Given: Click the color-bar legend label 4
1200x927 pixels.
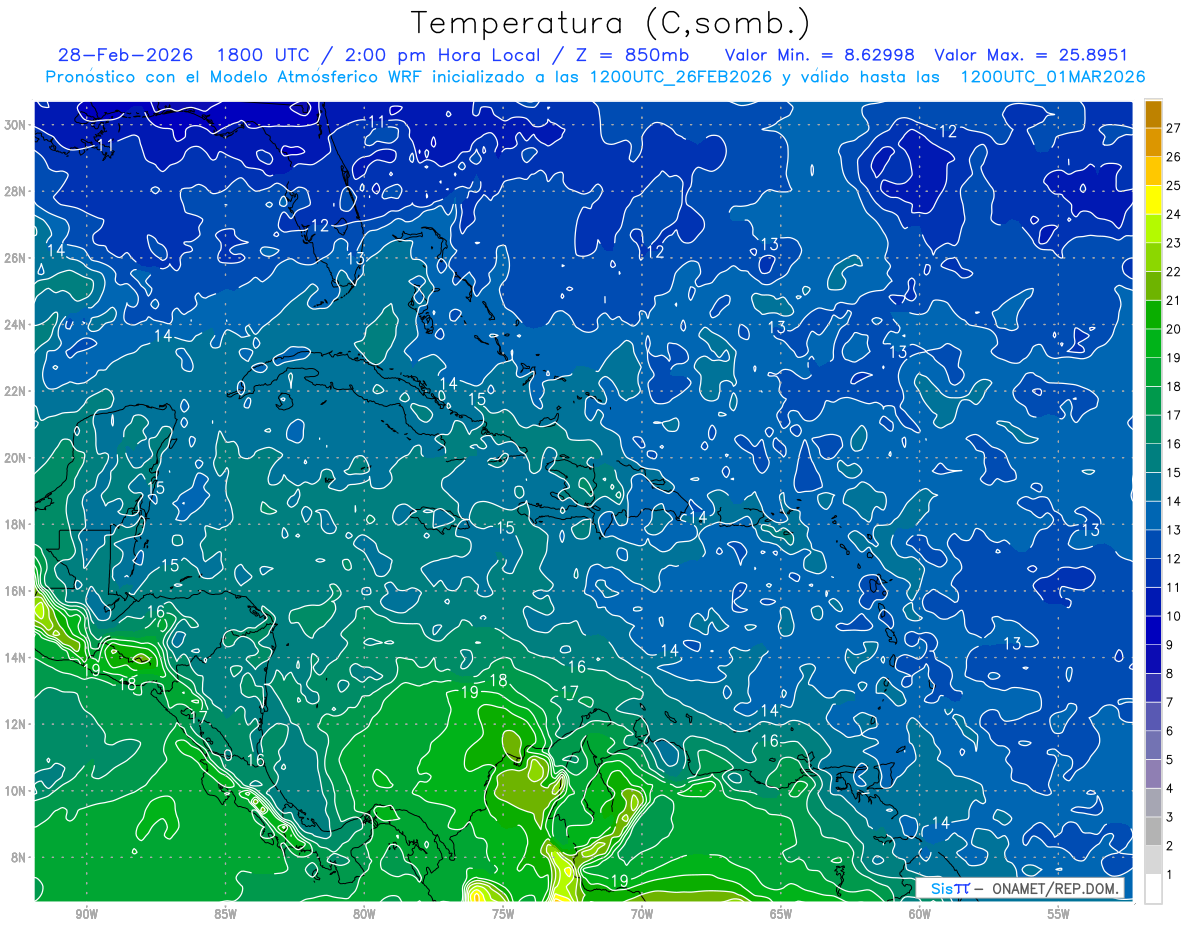Looking at the screenshot, I should click(x=1170, y=788).
